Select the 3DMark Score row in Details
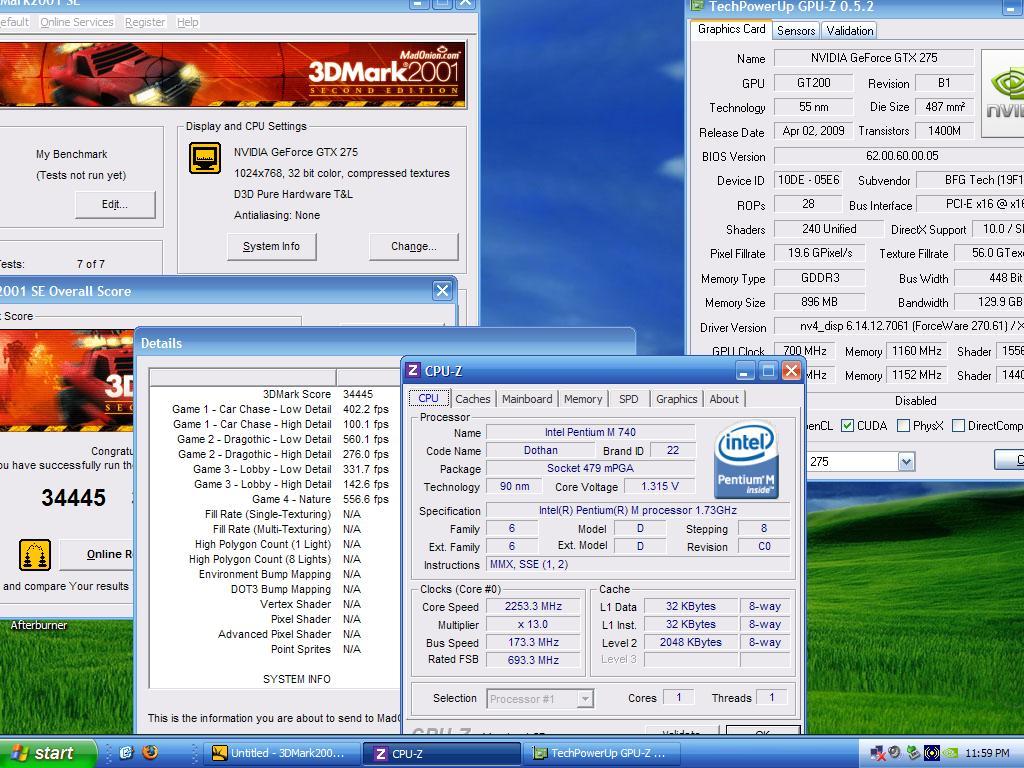This screenshot has width=1024, height=768. tap(274, 394)
